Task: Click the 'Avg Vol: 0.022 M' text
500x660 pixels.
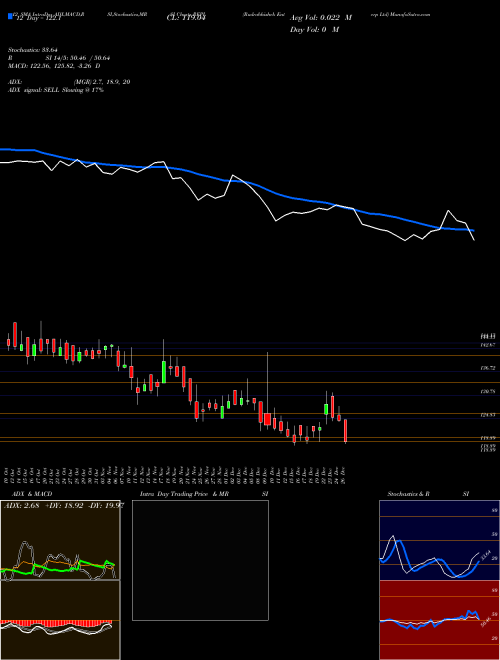Action: coord(320,18)
